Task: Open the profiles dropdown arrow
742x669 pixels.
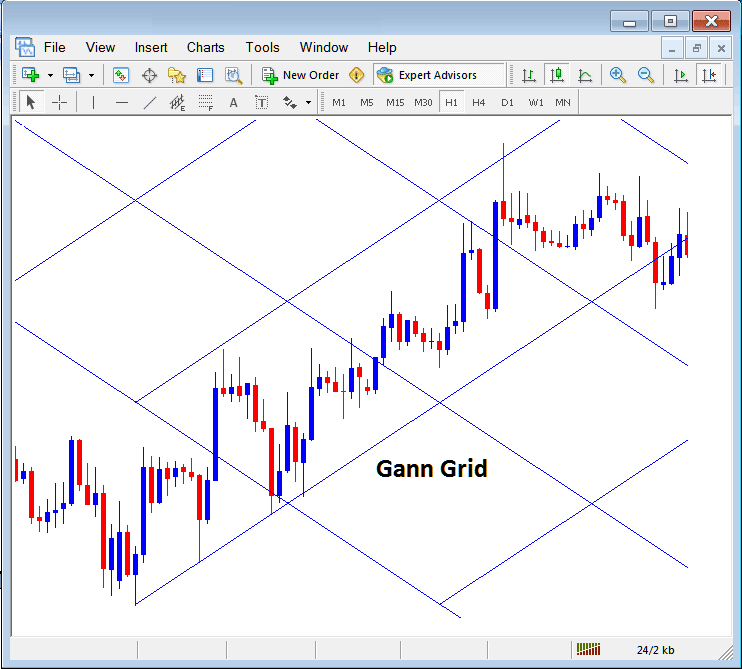Action: point(91,75)
